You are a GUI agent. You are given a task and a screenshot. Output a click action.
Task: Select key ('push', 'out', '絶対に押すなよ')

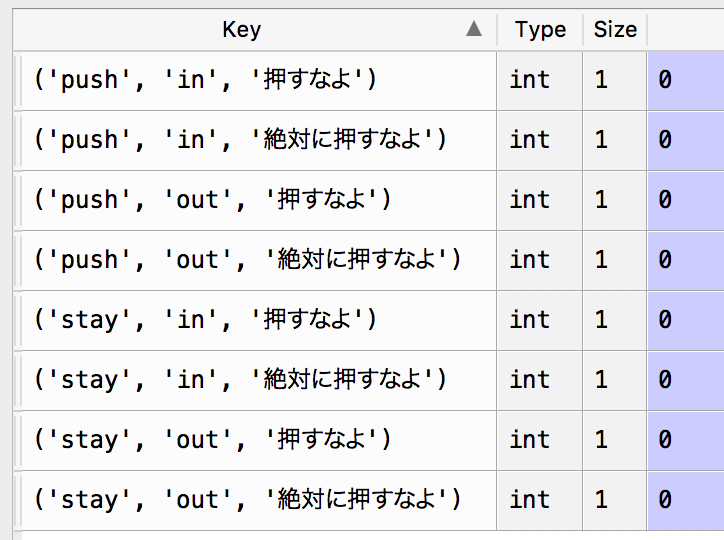click(247, 260)
